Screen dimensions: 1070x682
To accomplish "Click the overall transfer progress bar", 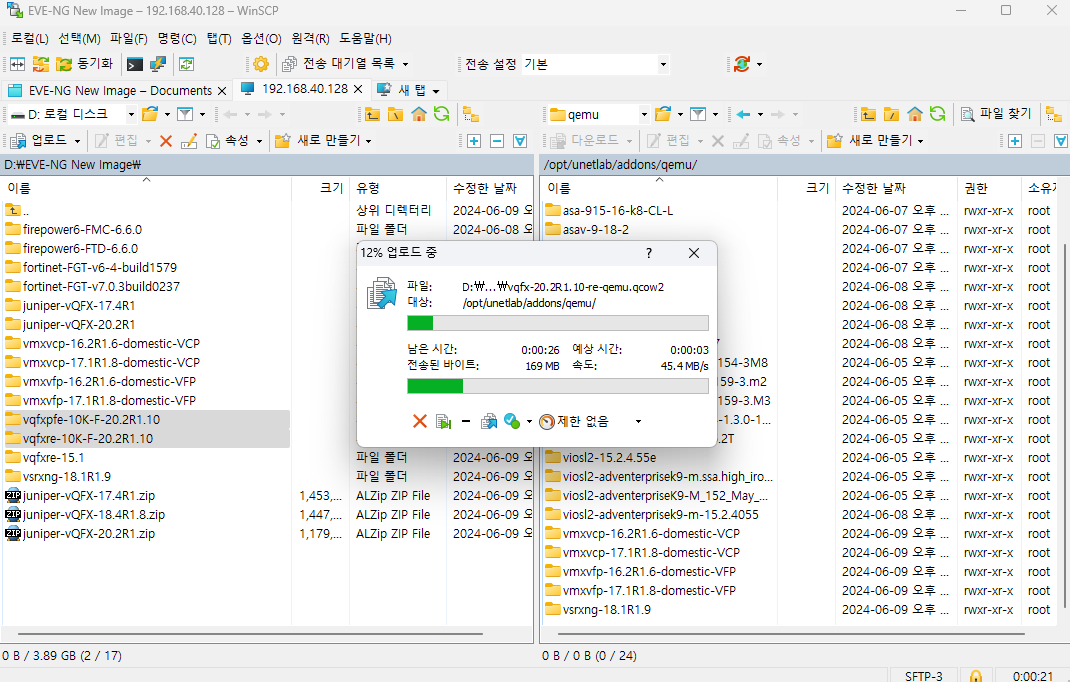I will (558, 386).
